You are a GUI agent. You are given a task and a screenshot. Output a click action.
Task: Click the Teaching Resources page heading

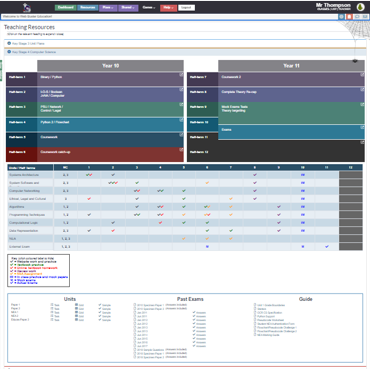29,27
